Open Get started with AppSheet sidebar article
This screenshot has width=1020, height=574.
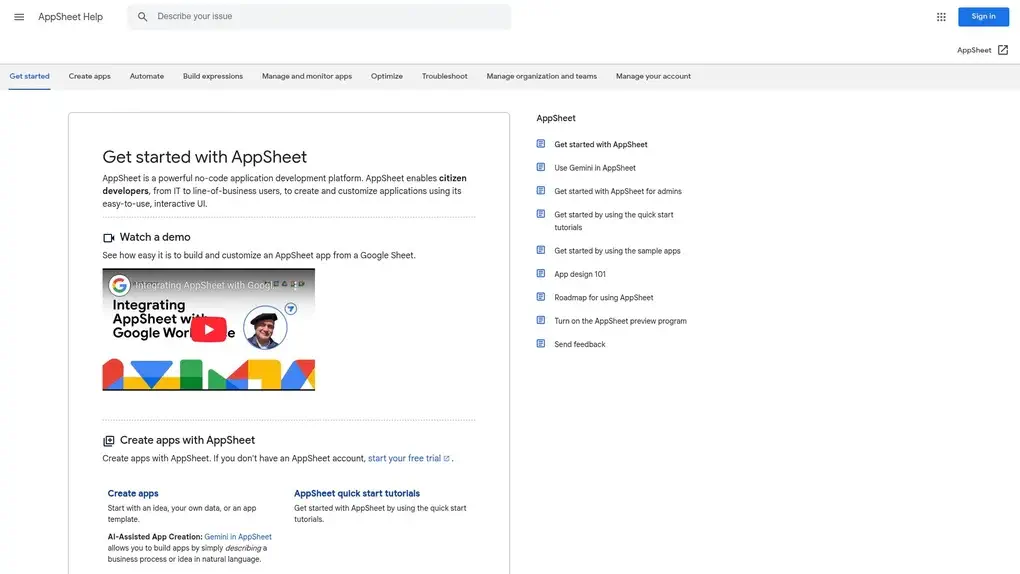tap(600, 144)
